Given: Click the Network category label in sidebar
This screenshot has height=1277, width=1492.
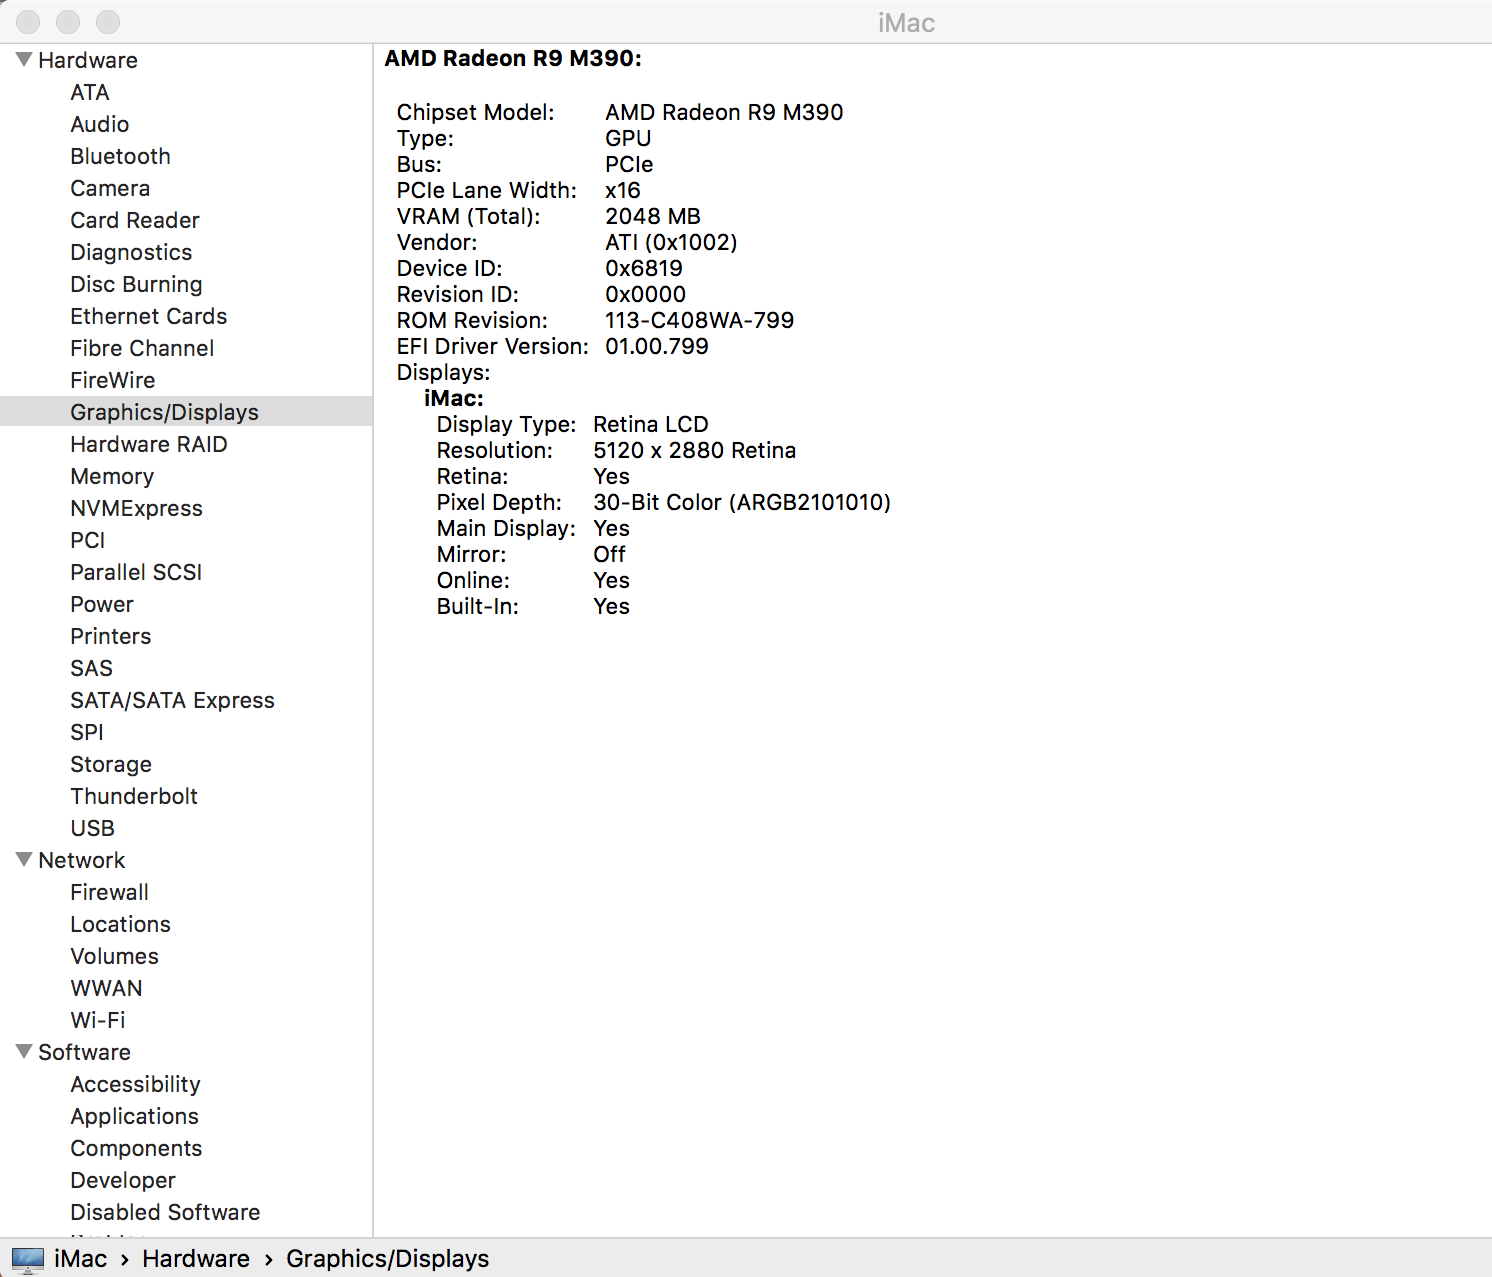Looking at the screenshot, I should [x=82, y=860].
